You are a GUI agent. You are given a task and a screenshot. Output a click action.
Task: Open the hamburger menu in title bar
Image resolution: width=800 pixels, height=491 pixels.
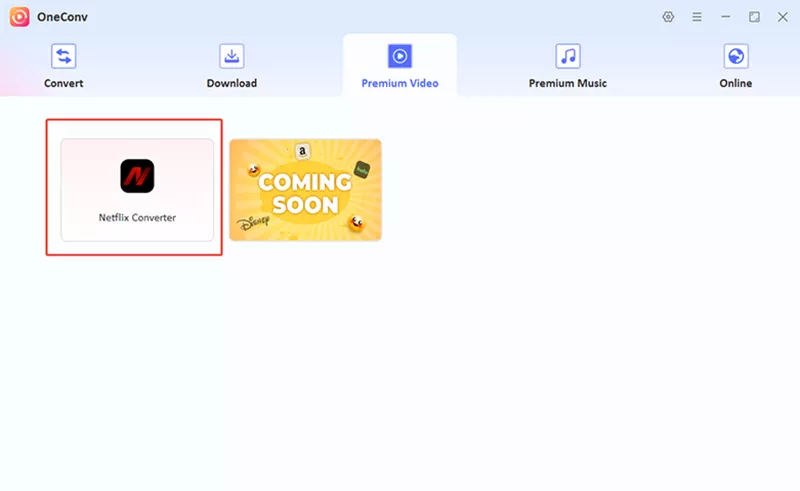pos(697,17)
